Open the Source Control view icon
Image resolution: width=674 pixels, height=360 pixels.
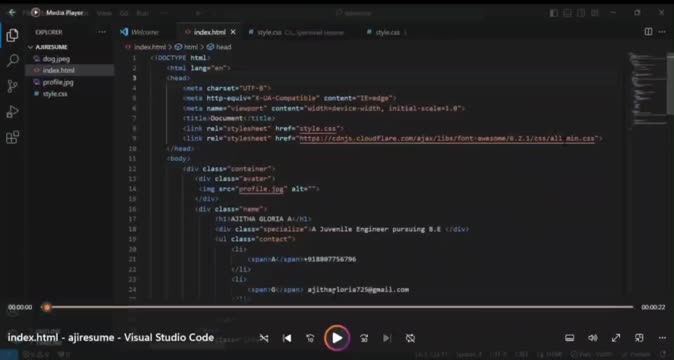pos(12,86)
